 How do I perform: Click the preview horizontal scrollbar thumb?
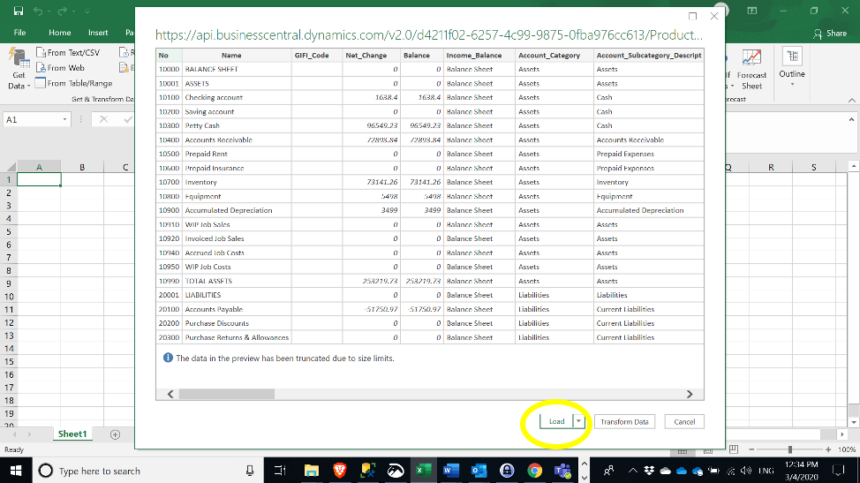pos(227,394)
